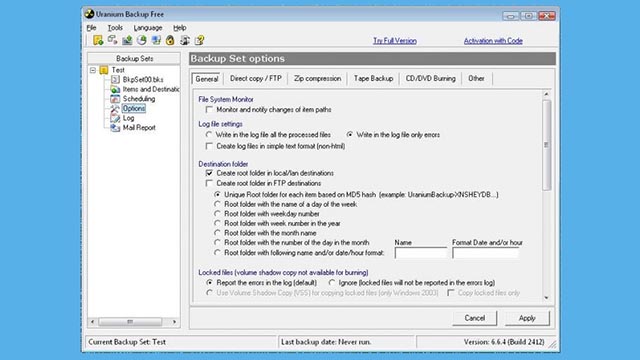Click the black-and-white service toolbar icon
The width and height of the screenshot is (640, 360).
pyautogui.click(x=185, y=40)
